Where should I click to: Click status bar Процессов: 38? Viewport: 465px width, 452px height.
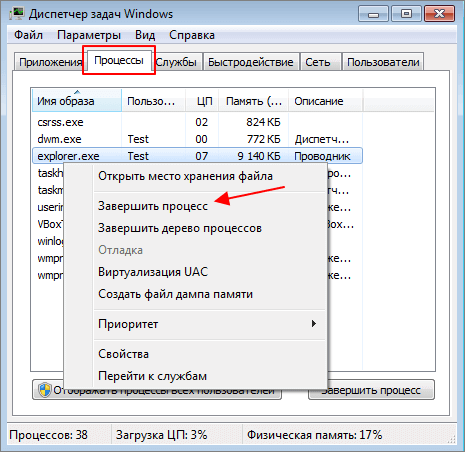[48, 435]
